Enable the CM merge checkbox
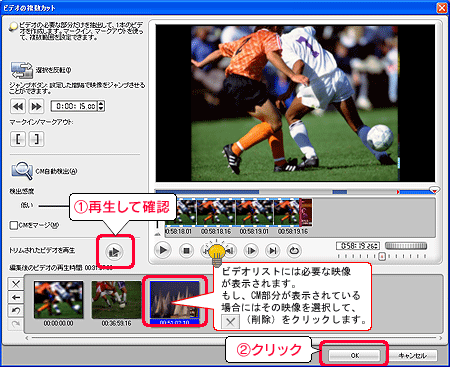 pyautogui.click(x=14, y=225)
